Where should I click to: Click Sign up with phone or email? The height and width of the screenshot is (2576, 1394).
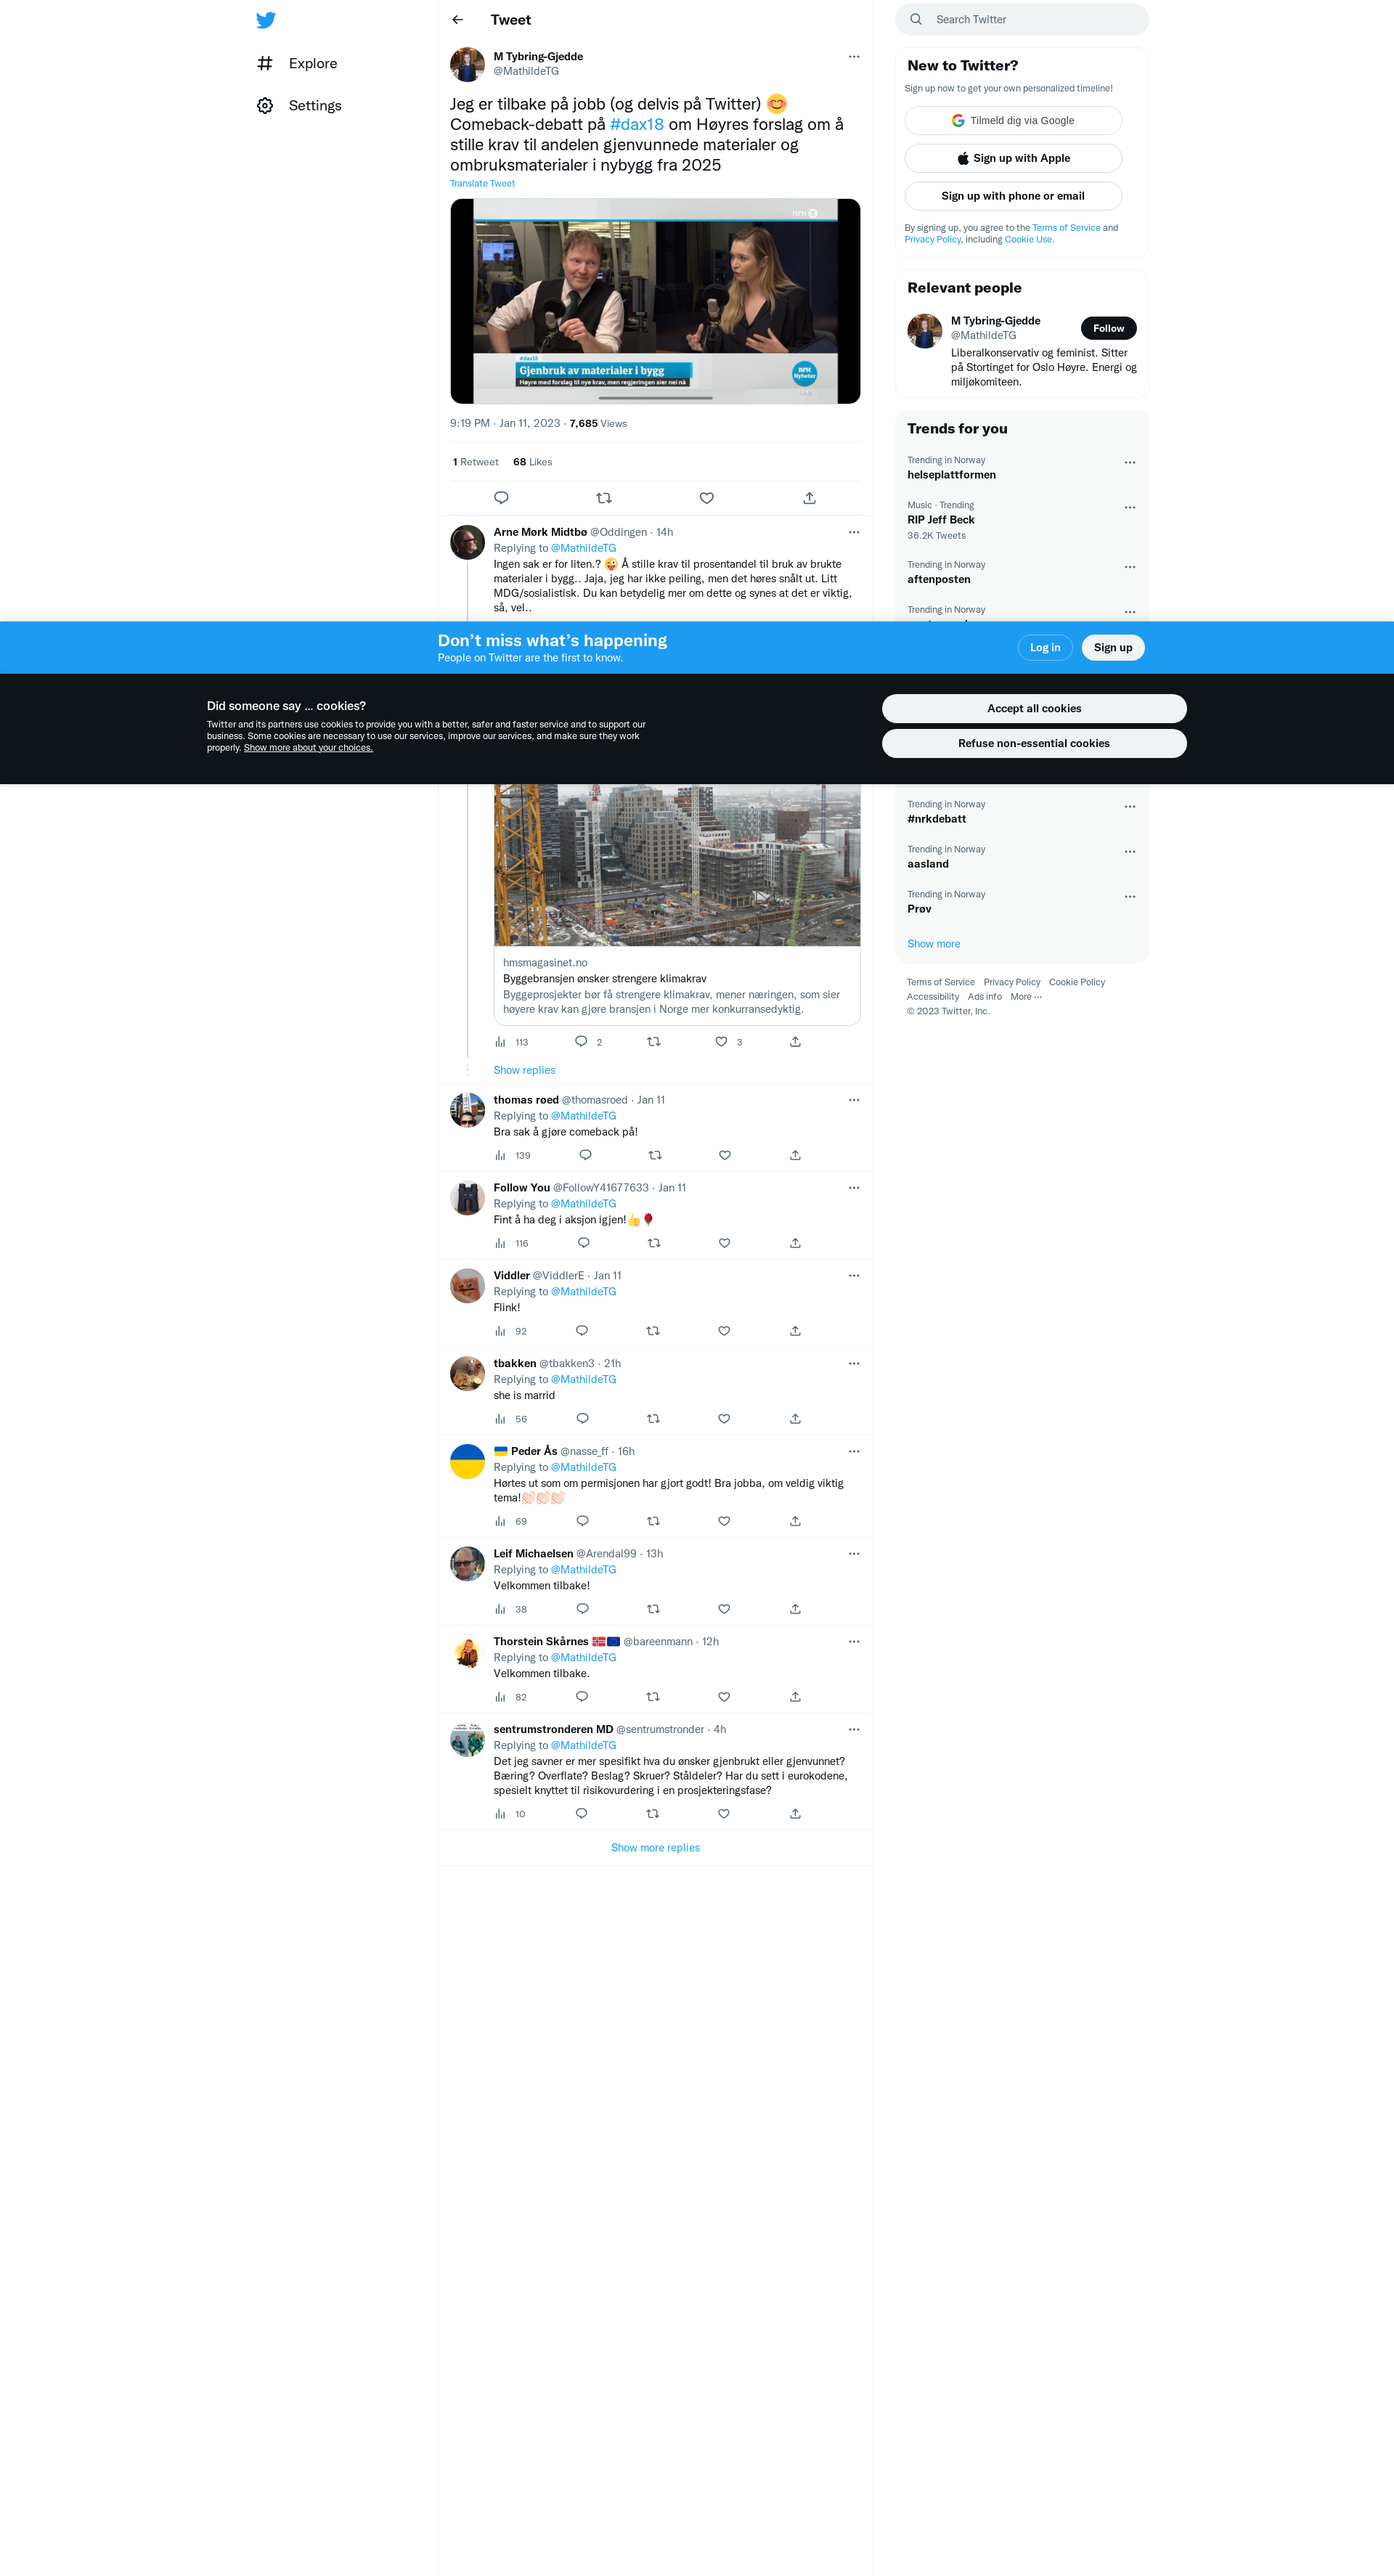(x=1013, y=196)
